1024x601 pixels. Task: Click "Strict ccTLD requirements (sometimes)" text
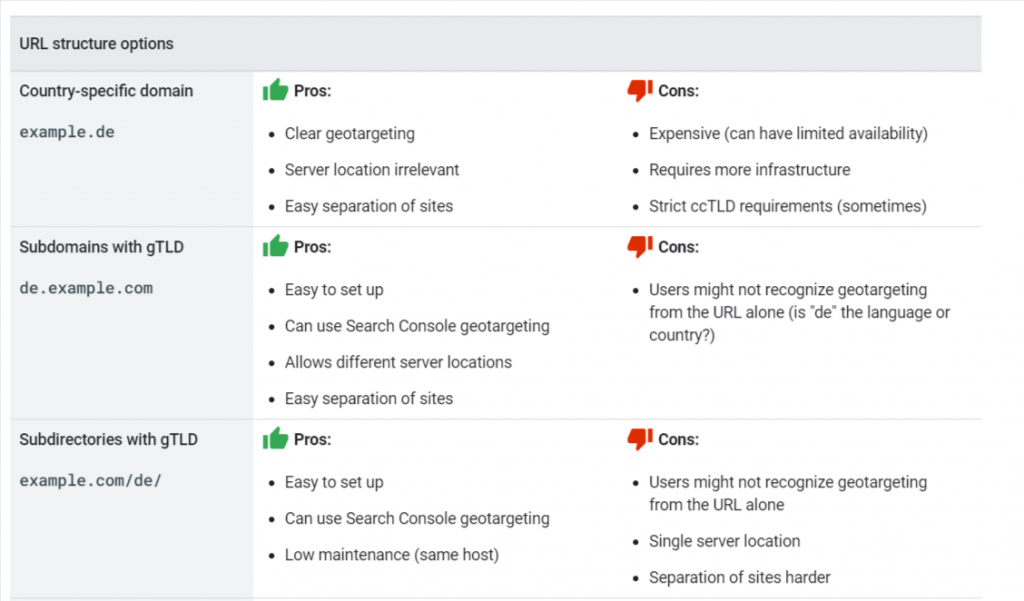(x=787, y=206)
